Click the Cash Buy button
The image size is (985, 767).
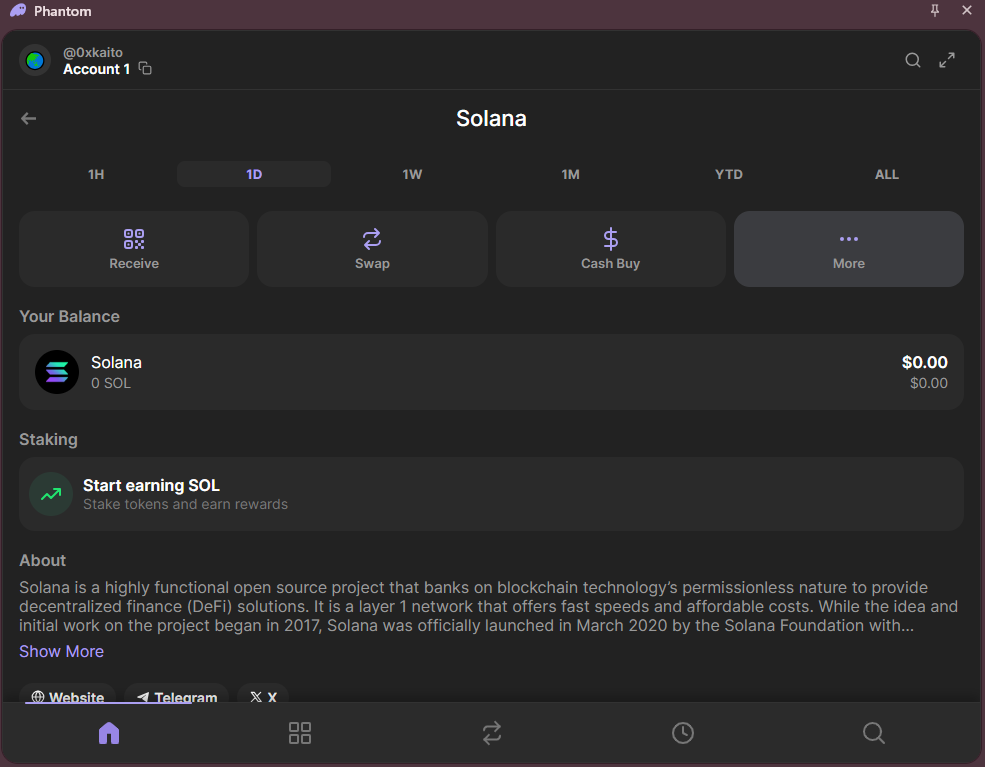611,249
